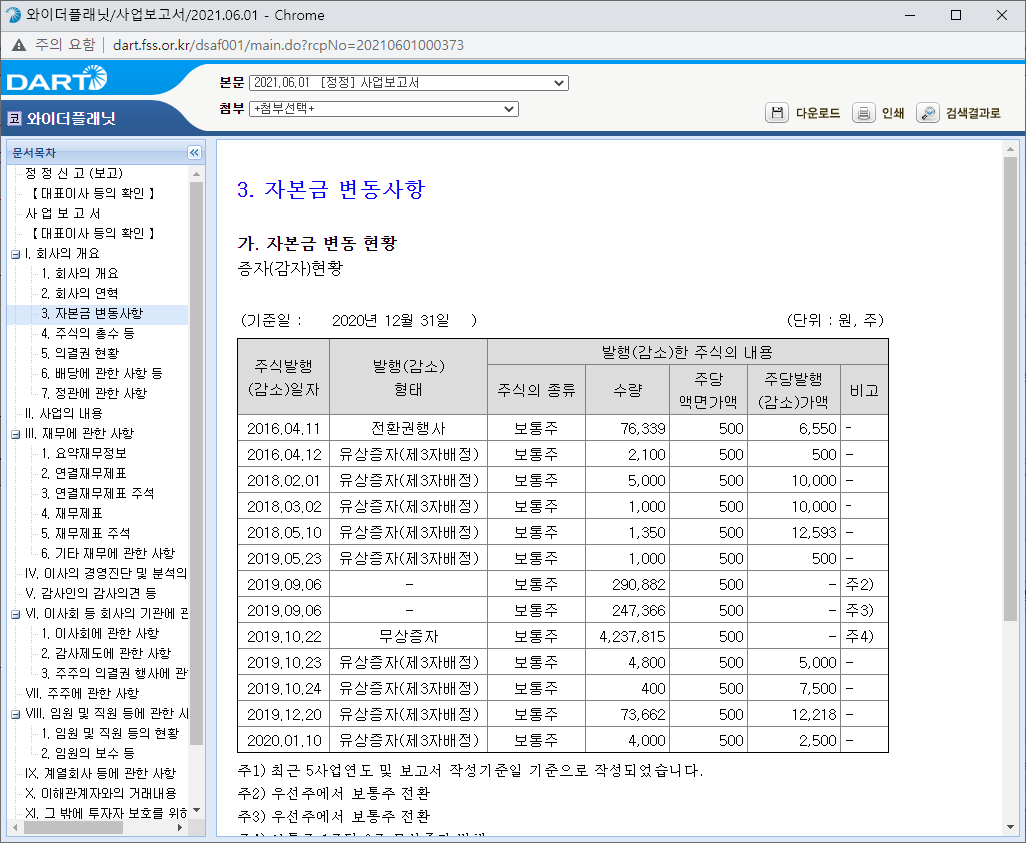The height and width of the screenshot is (843, 1026).
Task: Click the 12,593 issue price cell
Action: tap(793, 533)
